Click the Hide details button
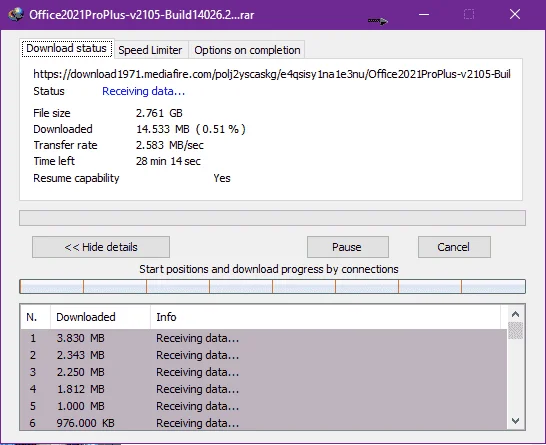 101,247
